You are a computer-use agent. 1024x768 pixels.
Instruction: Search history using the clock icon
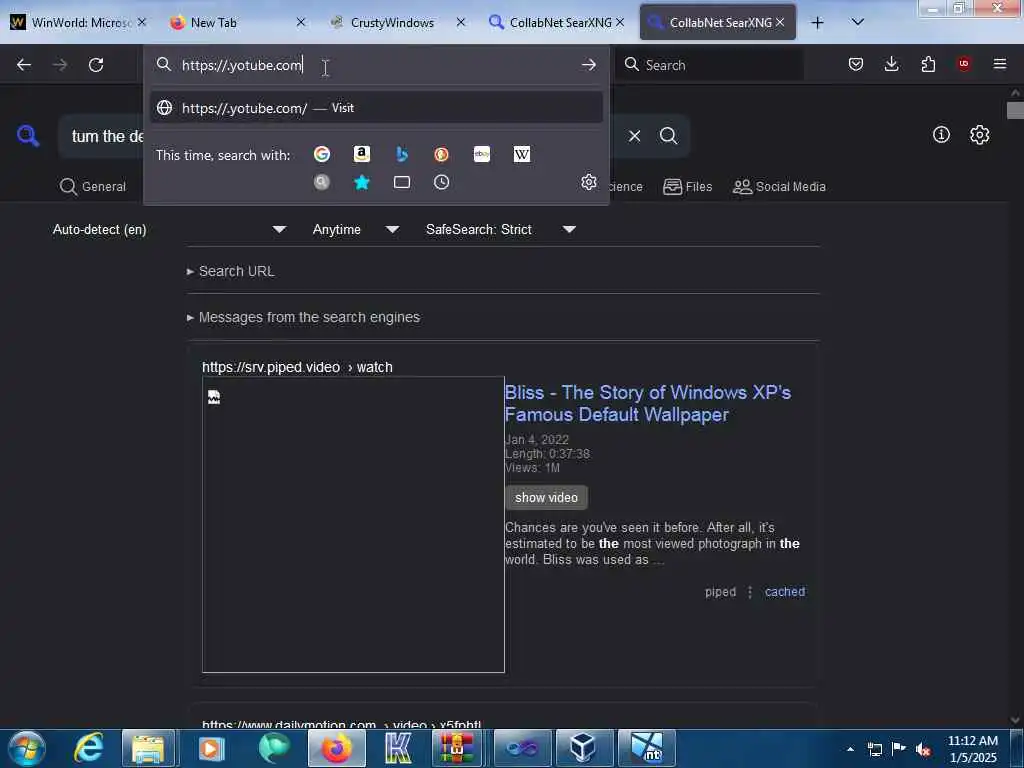pyautogui.click(x=441, y=182)
